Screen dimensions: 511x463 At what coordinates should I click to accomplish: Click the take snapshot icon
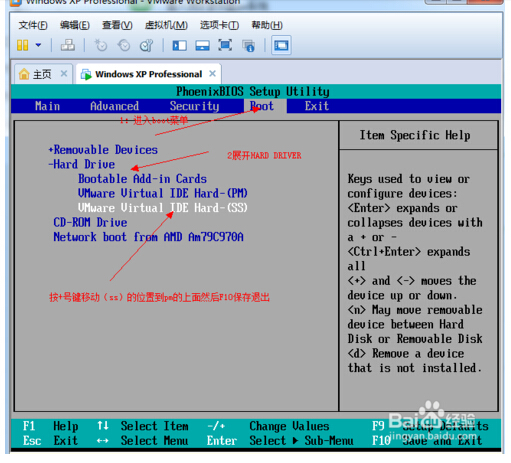[100, 45]
